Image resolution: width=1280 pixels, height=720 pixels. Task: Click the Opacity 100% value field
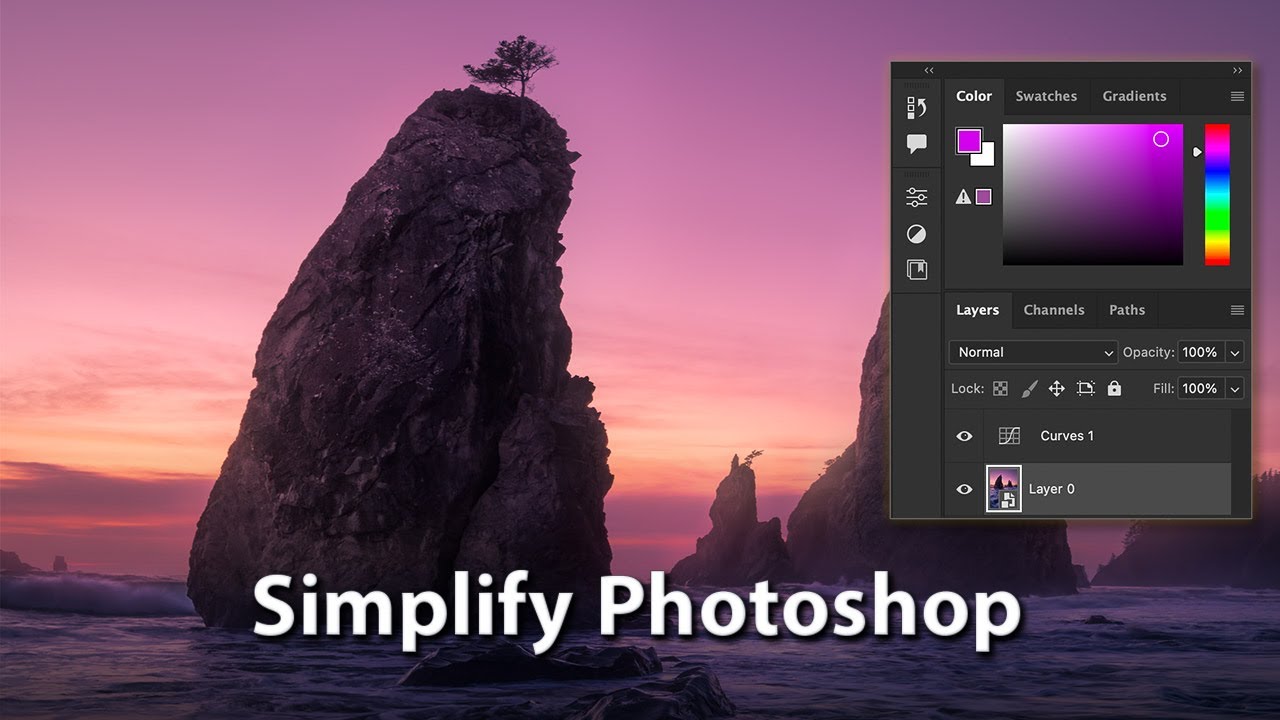point(1199,352)
